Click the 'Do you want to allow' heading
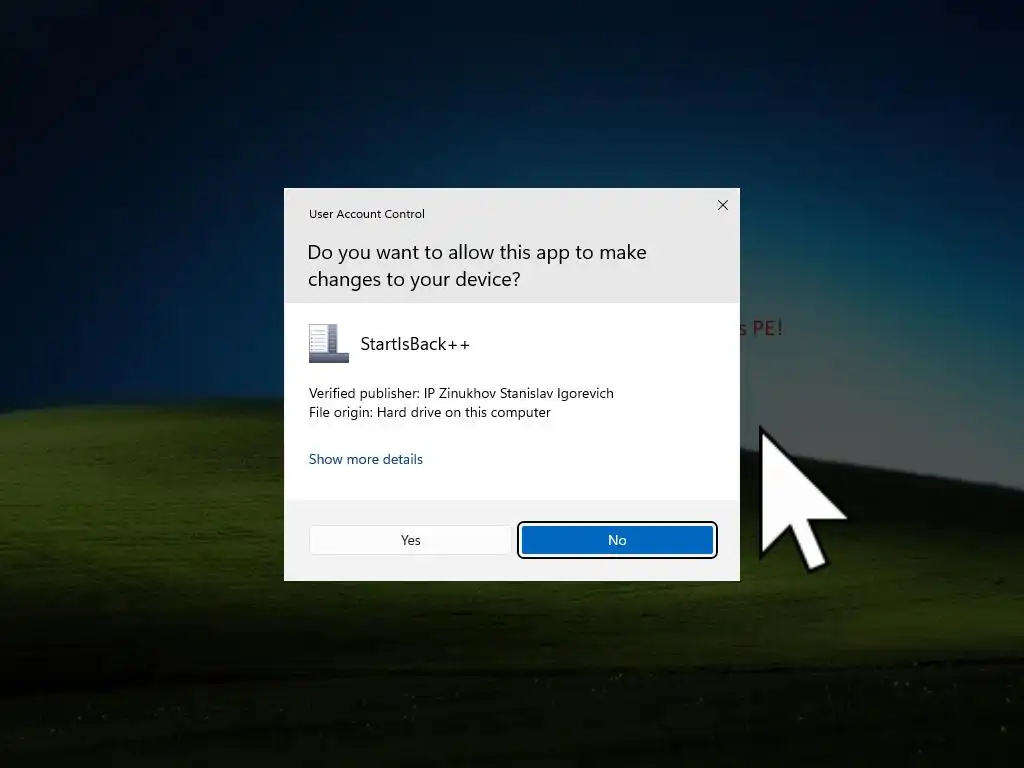This screenshot has width=1024, height=768. tap(477, 265)
